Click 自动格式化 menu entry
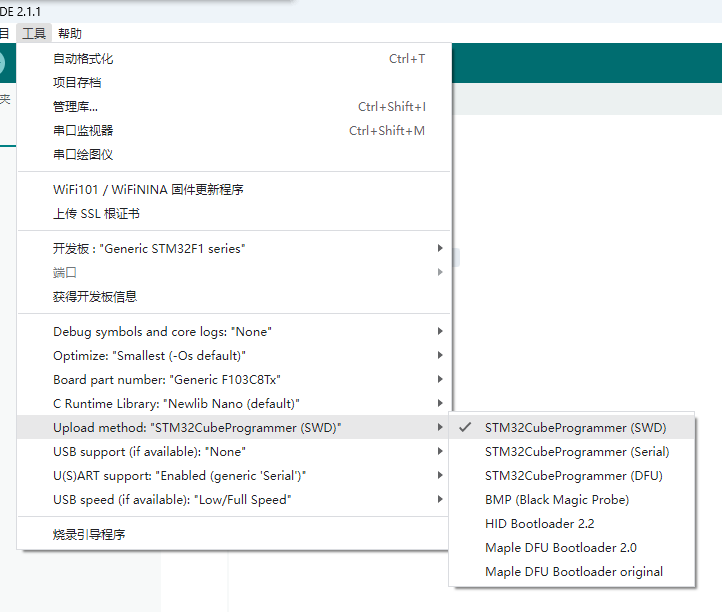The width and height of the screenshot is (722, 612). click(x=83, y=59)
